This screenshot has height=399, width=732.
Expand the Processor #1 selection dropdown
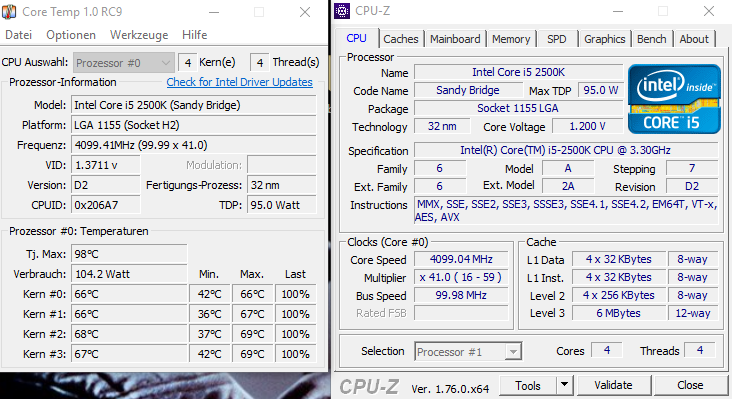[513, 351]
